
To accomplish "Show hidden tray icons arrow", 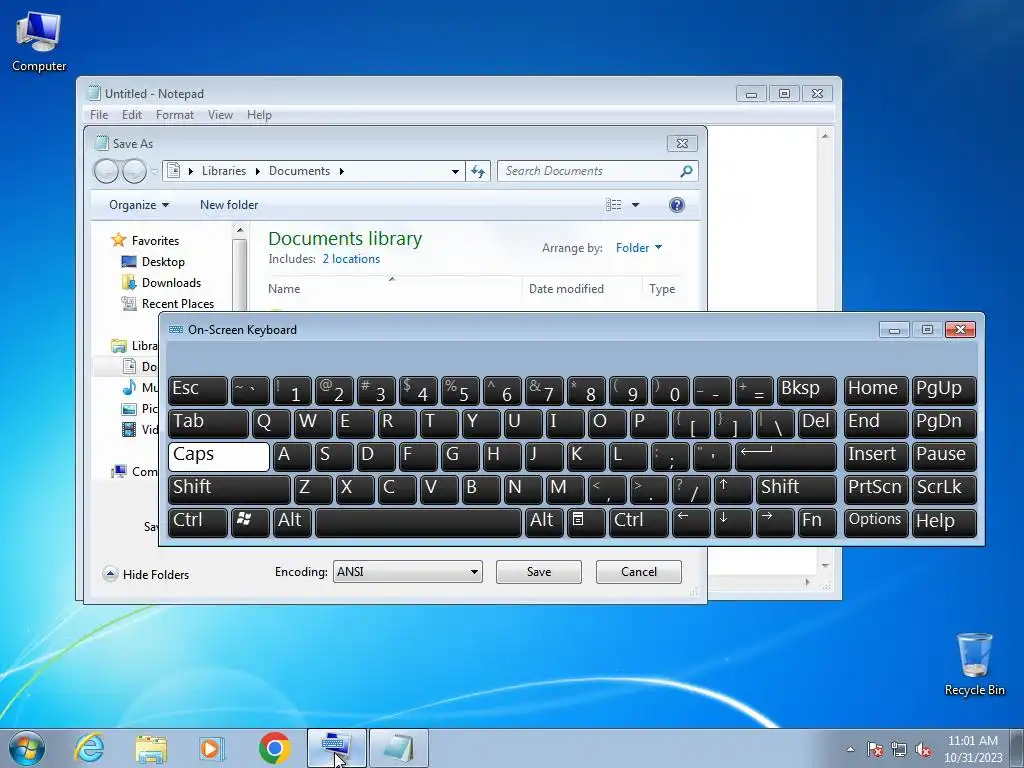I will pyautogui.click(x=850, y=750).
